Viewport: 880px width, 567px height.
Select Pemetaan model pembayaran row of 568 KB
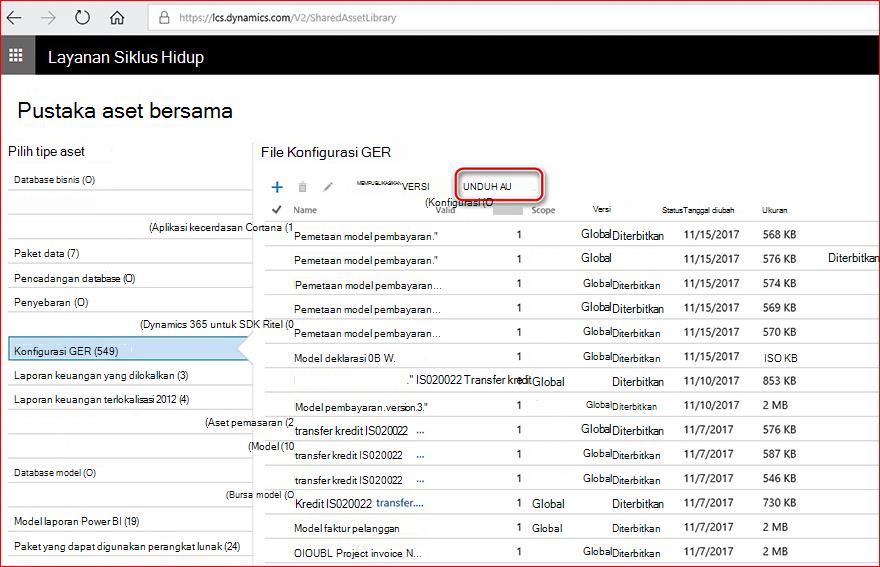coord(571,234)
